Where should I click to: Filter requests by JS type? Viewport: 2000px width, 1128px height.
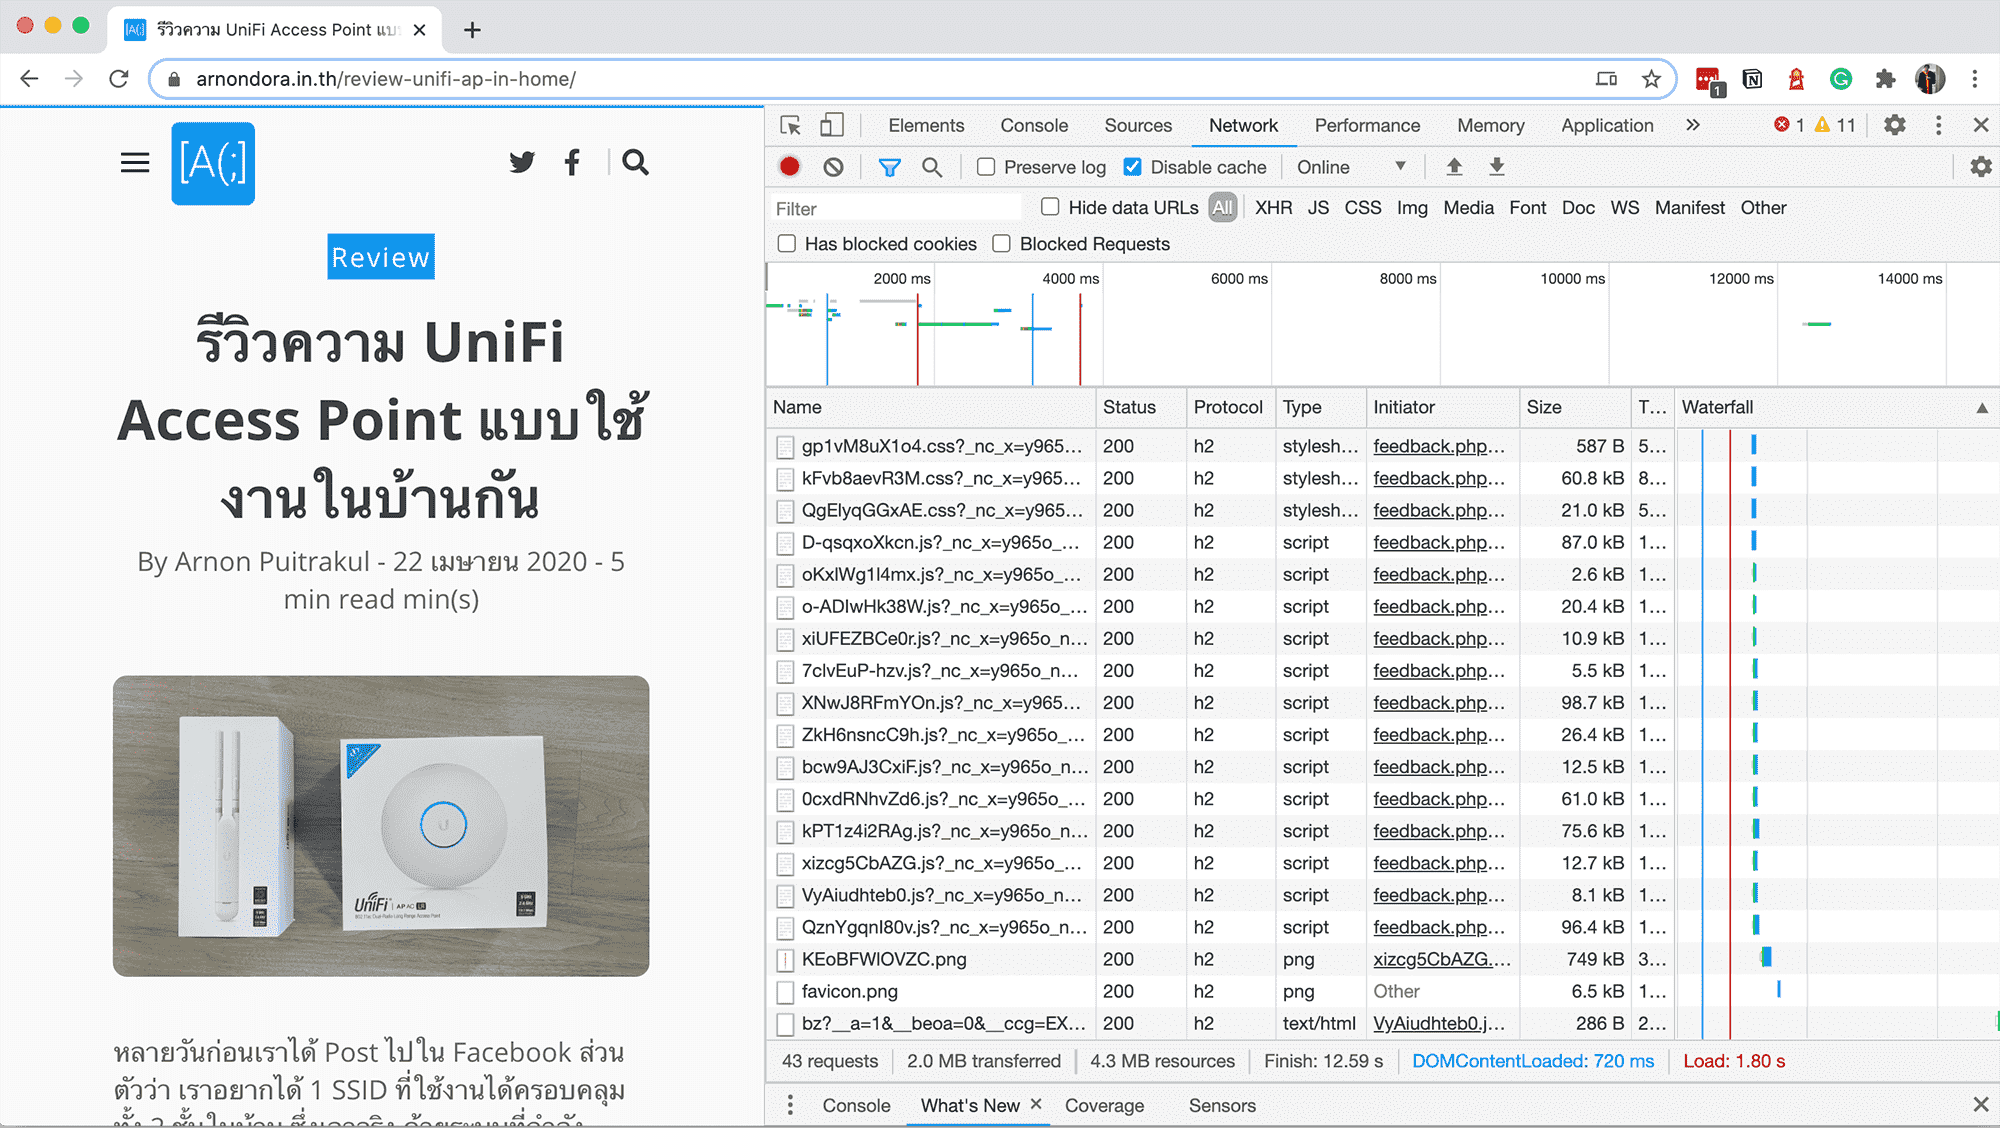pos(1318,207)
